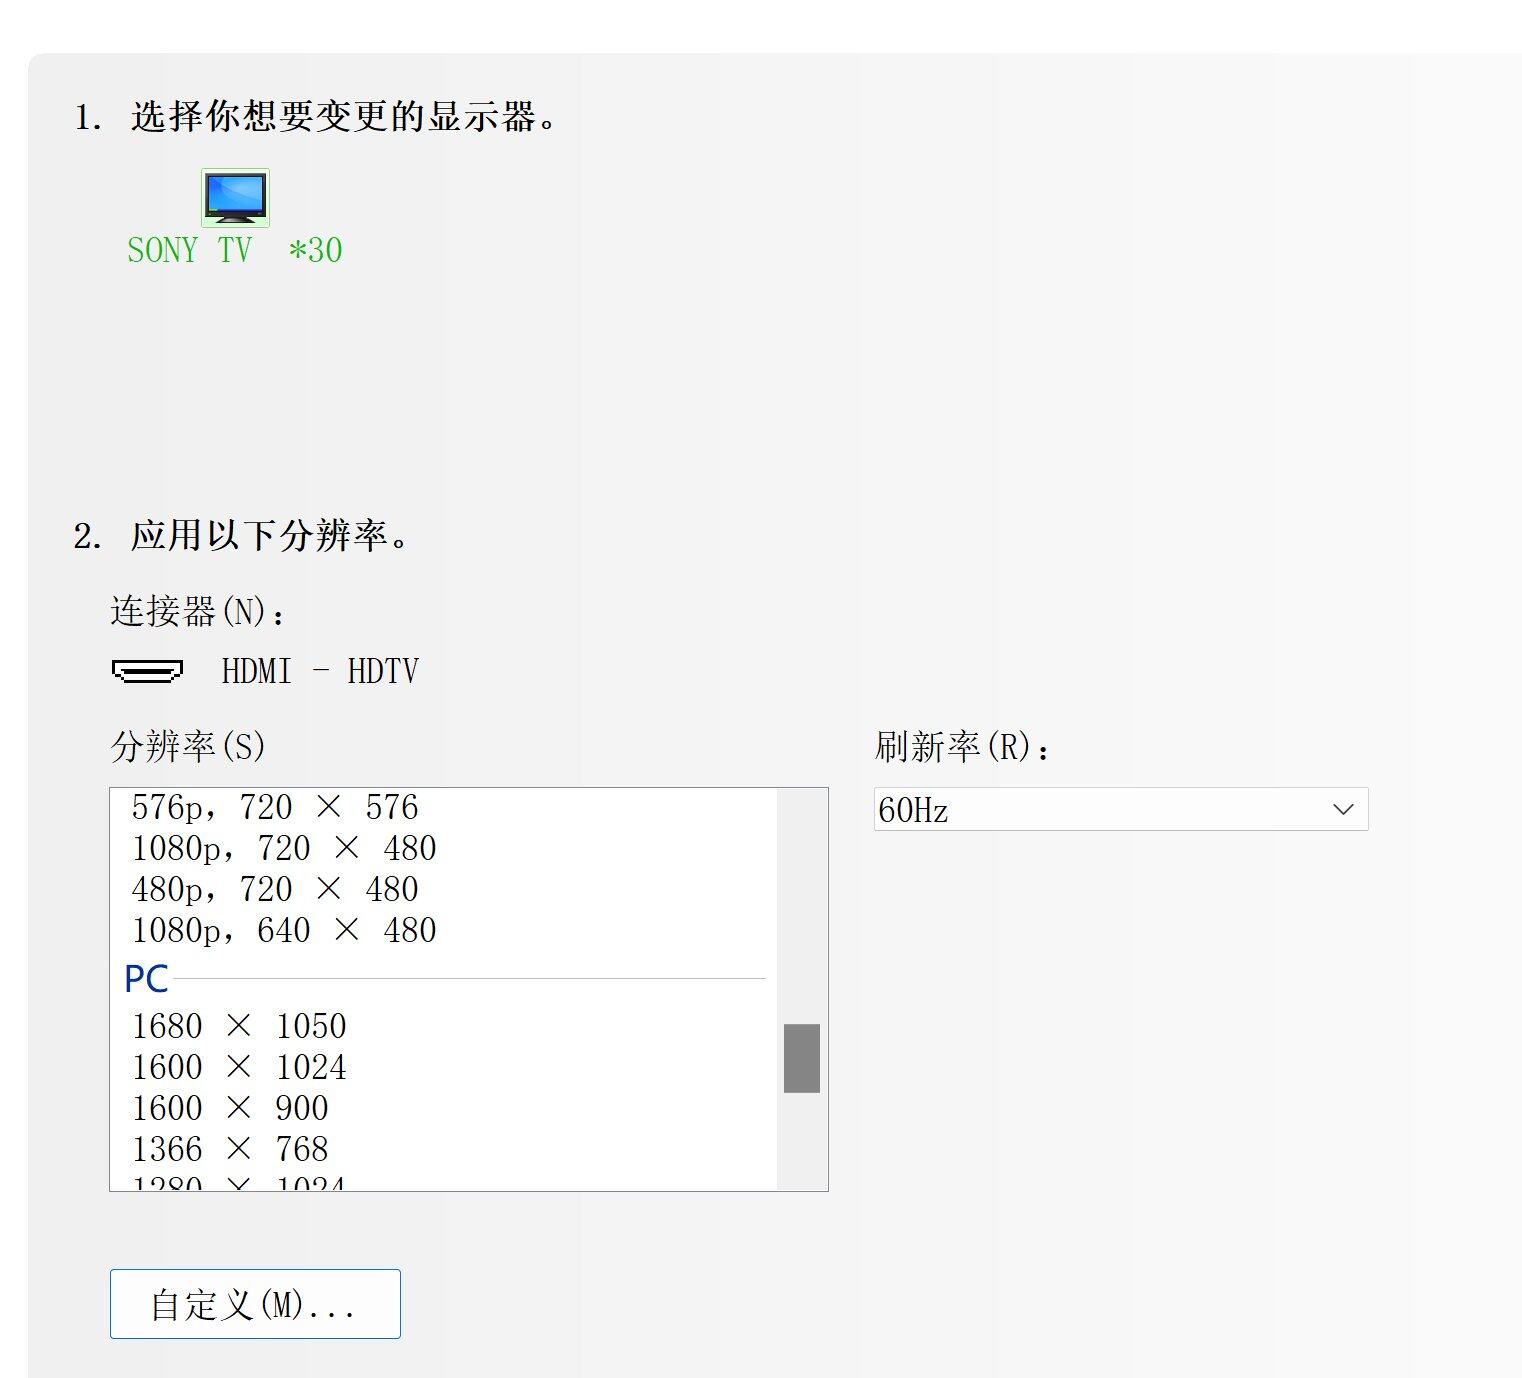Open the 60Hz refresh rate dropdown
The image size is (1522, 1378).
(1120, 809)
